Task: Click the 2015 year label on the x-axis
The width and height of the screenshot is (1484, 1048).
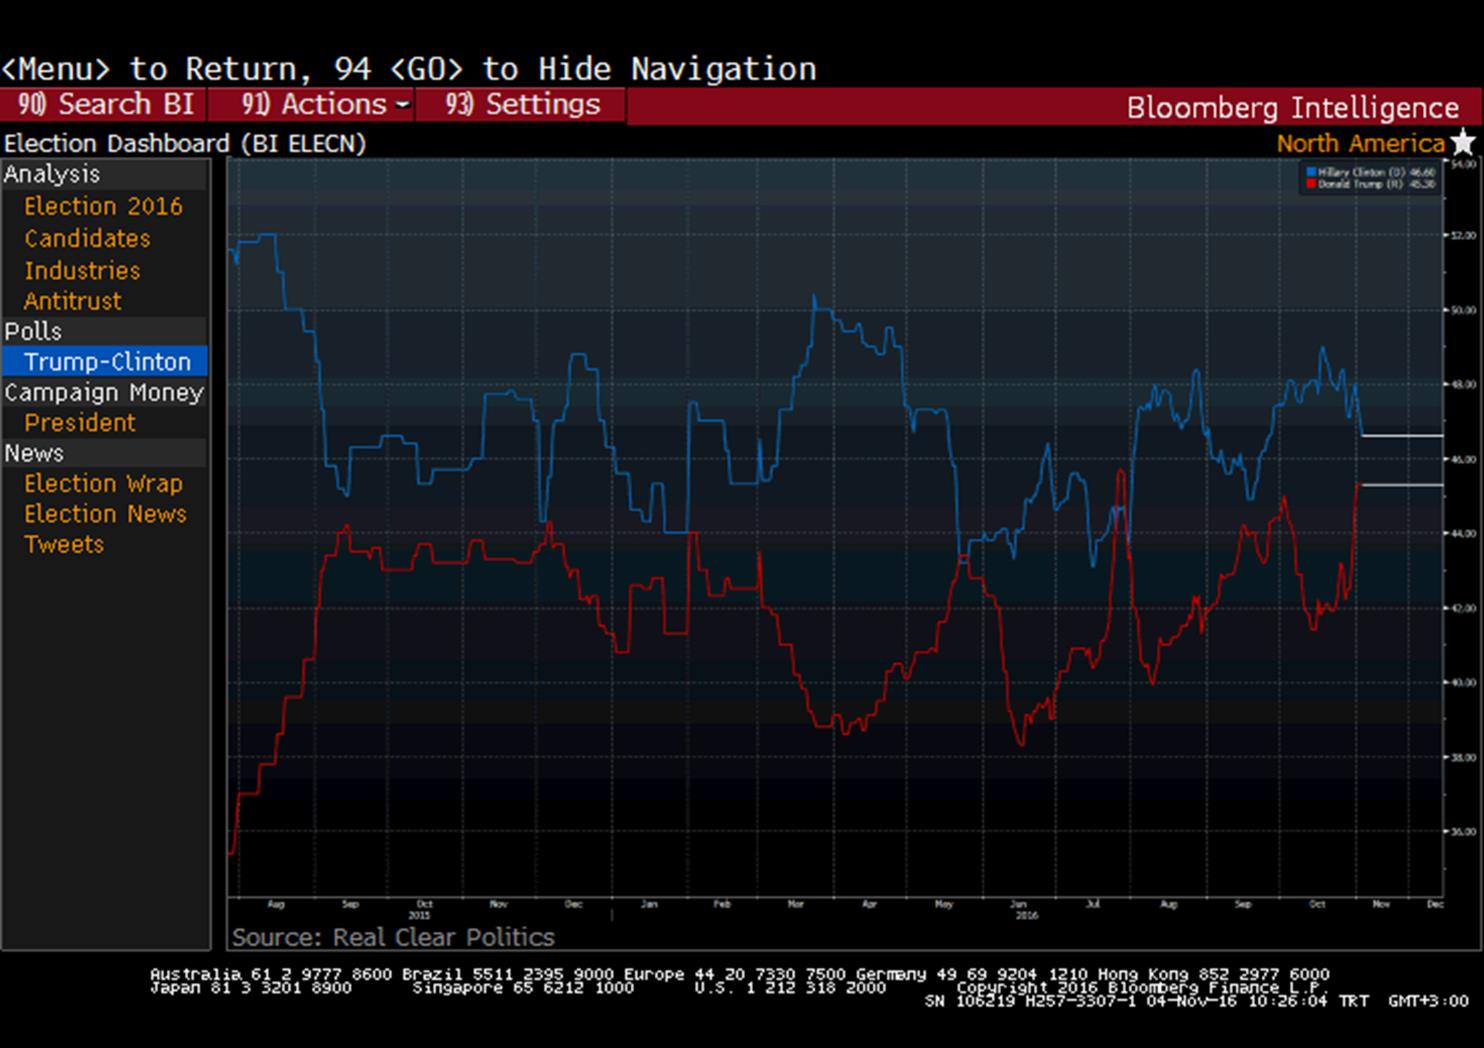Action: point(420,915)
